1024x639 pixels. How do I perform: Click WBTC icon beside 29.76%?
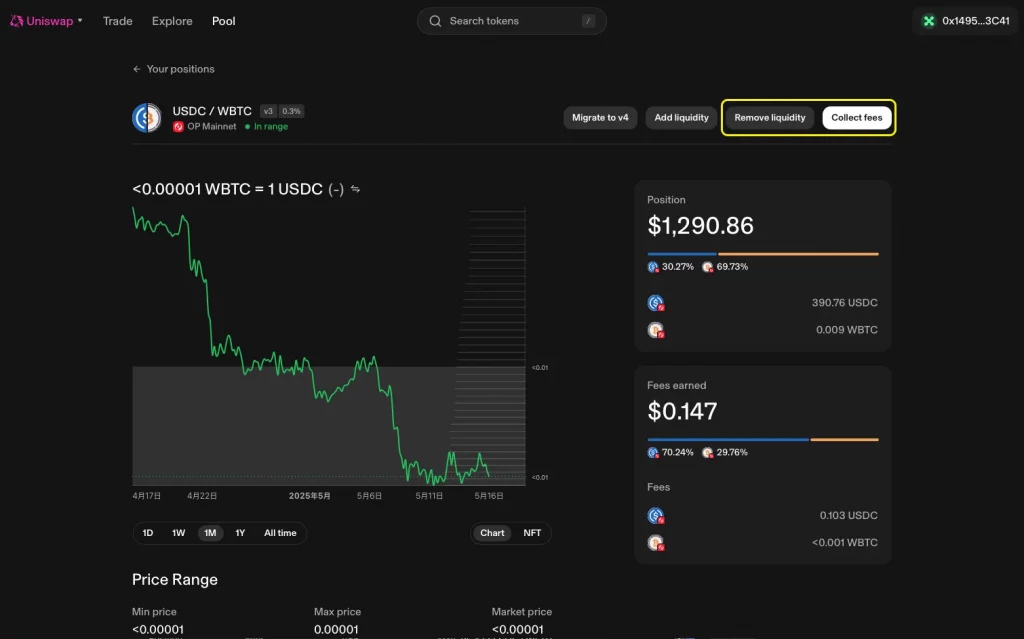click(707, 452)
